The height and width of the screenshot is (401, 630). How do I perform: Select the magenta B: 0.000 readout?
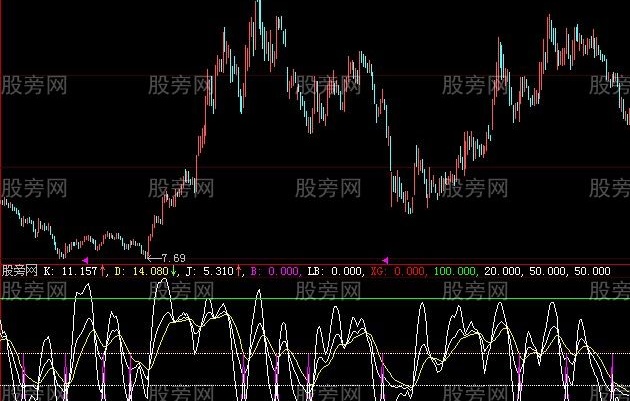click(x=274, y=271)
